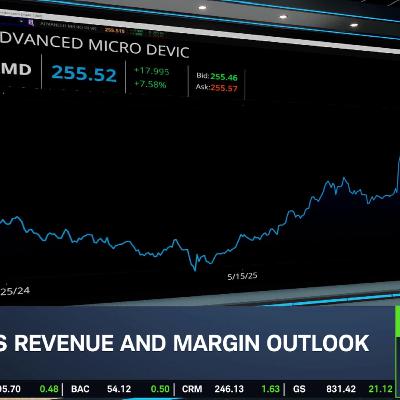Click the GS price 831.42
This screenshot has height=400, width=400.
click(x=341, y=389)
